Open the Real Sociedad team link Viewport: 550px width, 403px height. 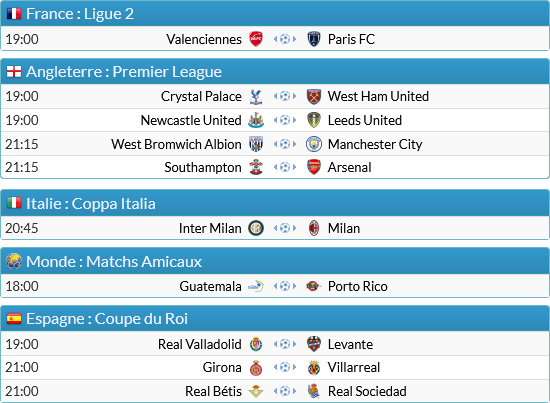click(367, 391)
